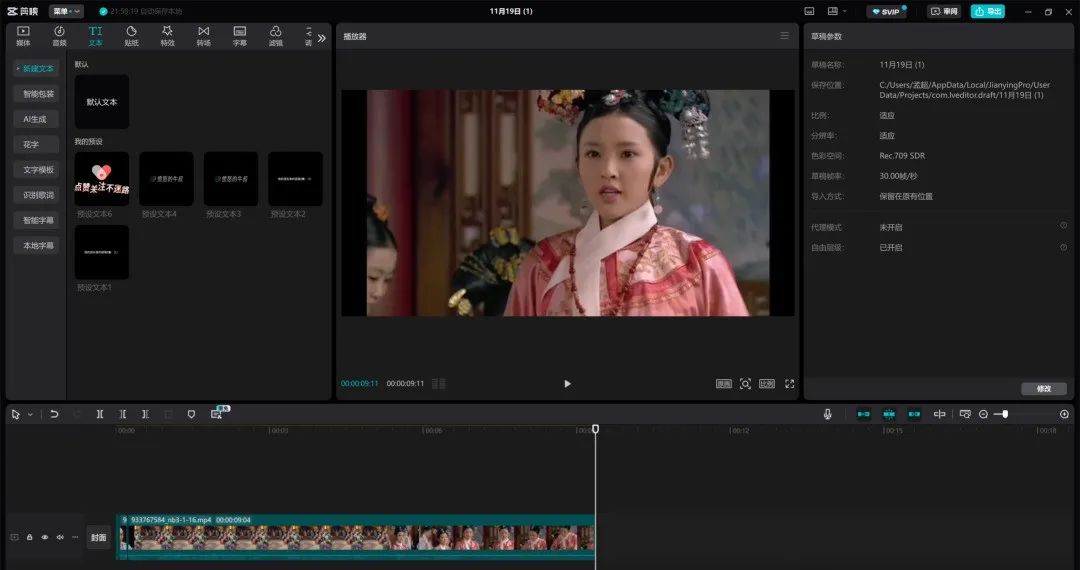The width and height of the screenshot is (1080, 570).
Task: Open the 滤镜 (Filters) tab icon
Action: [x=276, y=32]
